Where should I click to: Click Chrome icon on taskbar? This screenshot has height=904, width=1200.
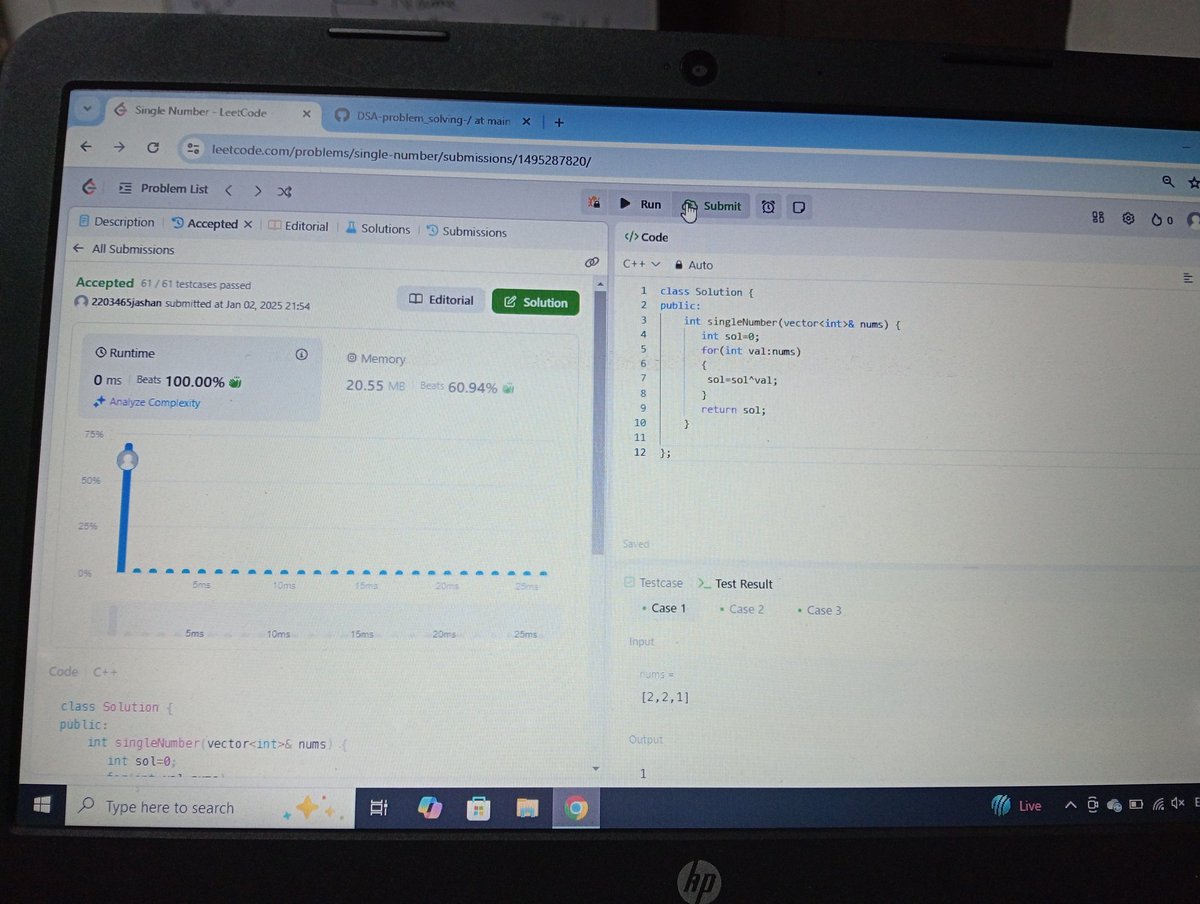coord(576,809)
